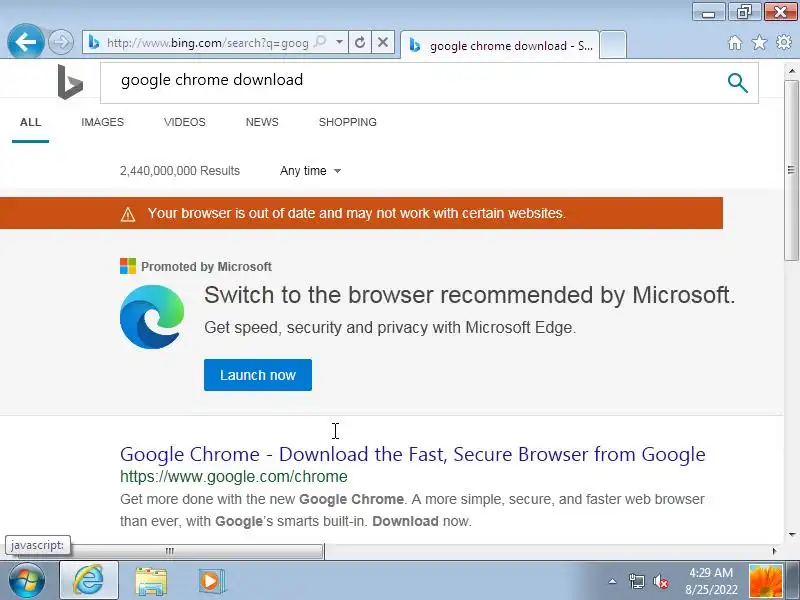The height and width of the screenshot is (600, 800).
Task: Click the horizontal scrollbar right arrow
Action: [x=774, y=551]
